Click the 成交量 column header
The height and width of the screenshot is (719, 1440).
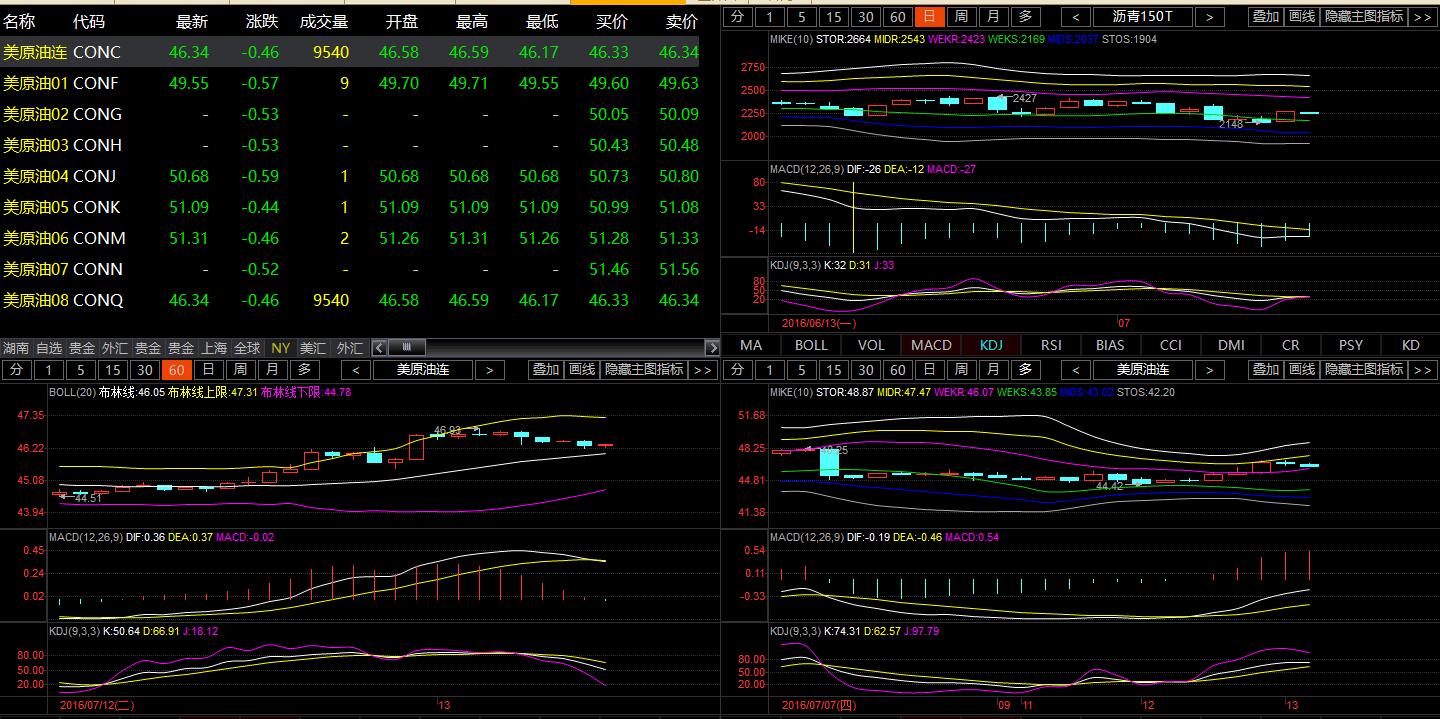324,21
